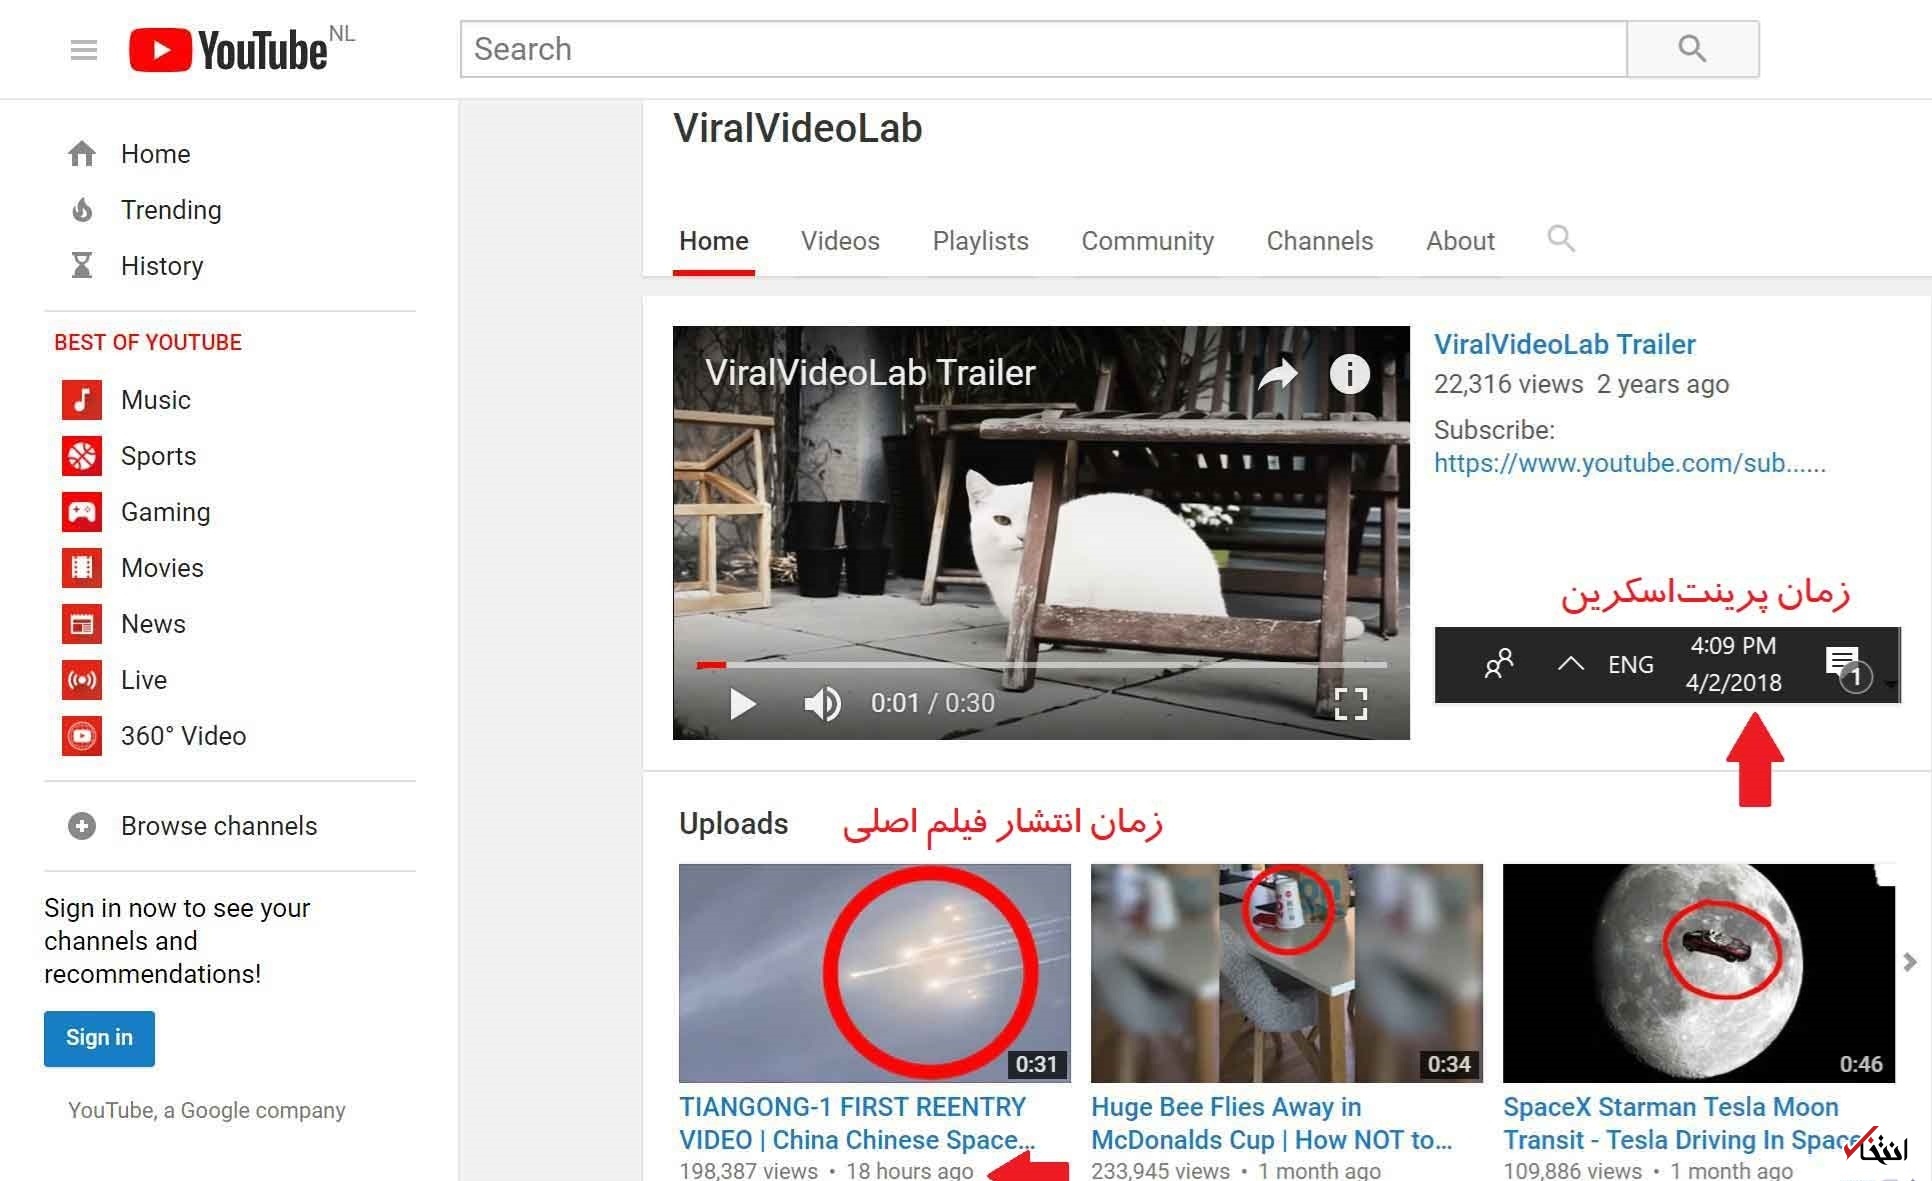
Task: Open 360° Video in the sidebar
Action: coord(183,736)
